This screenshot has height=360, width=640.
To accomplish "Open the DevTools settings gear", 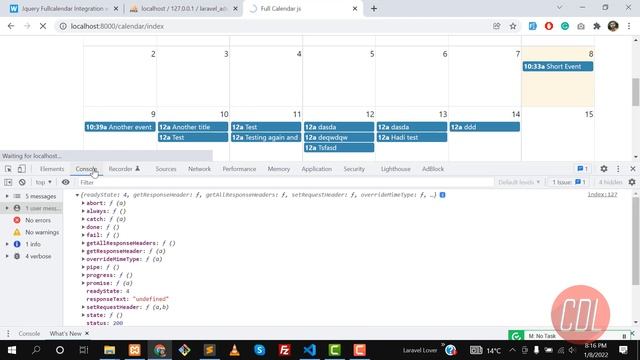I will coord(604,169).
